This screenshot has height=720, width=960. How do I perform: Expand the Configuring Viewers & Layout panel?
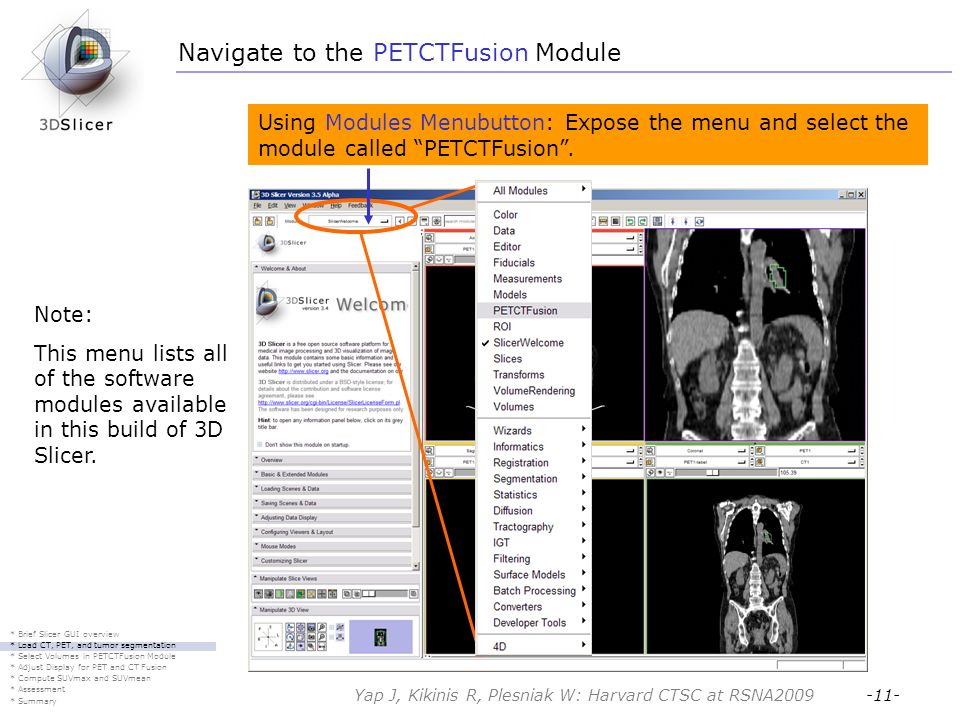[332, 532]
